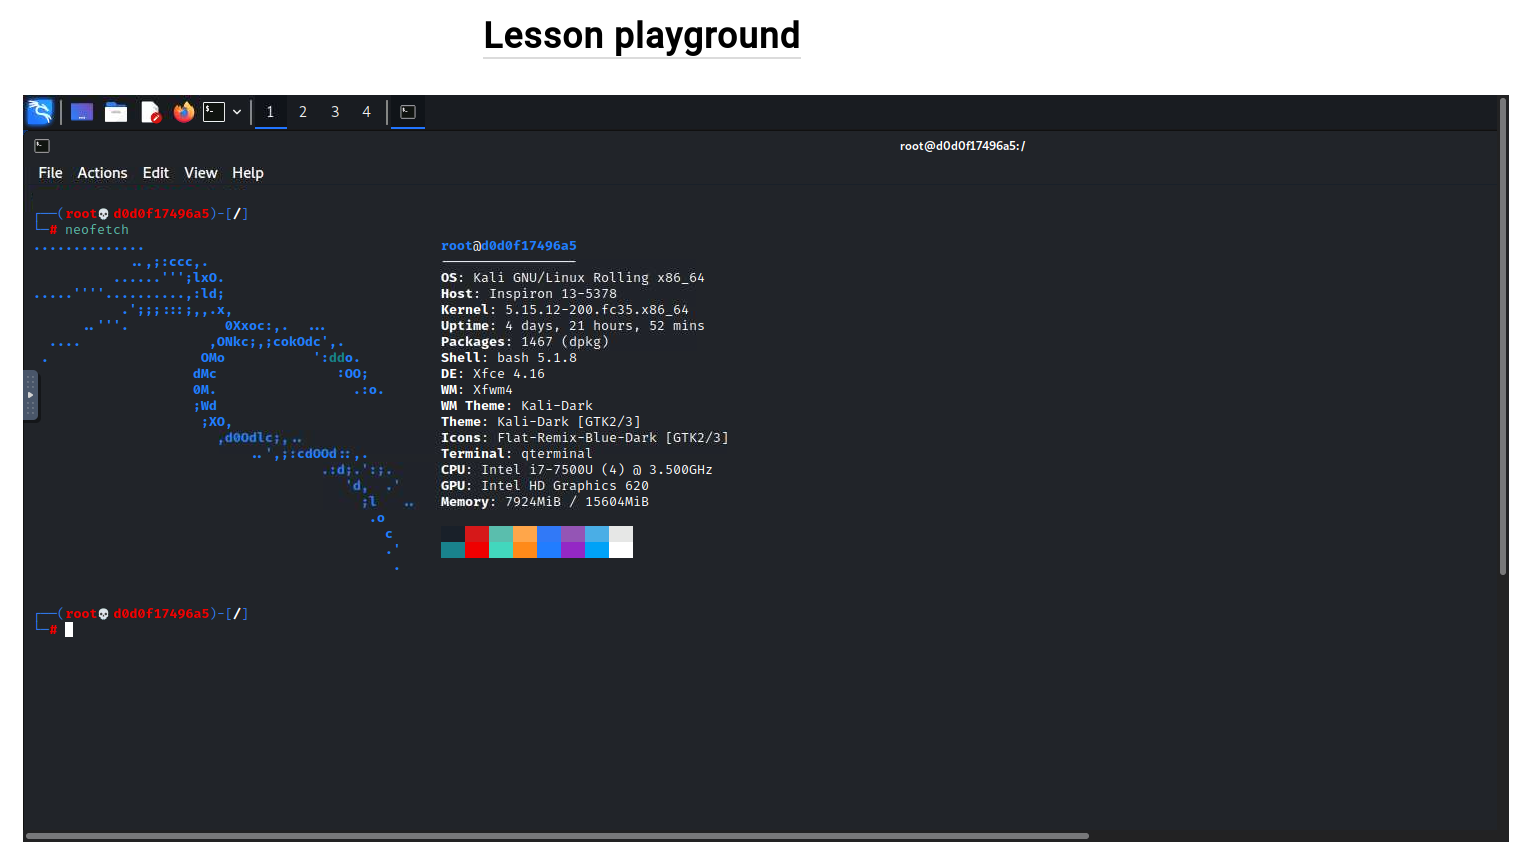Open the terminal emulator launcher icon
Image resolution: width=1519 pixels, height=854 pixels.
pos(214,112)
